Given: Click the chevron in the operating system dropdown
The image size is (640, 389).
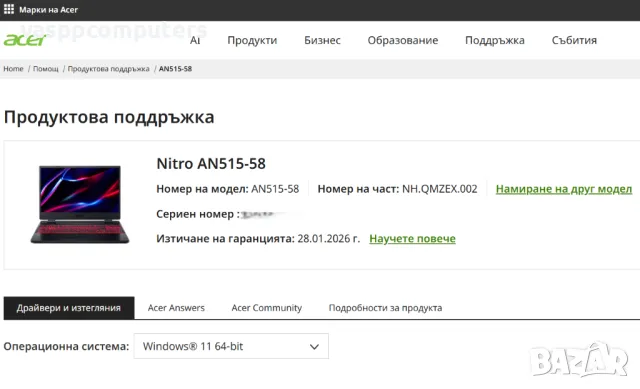Looking at the screenshot, I should click(x=314, y=347).
